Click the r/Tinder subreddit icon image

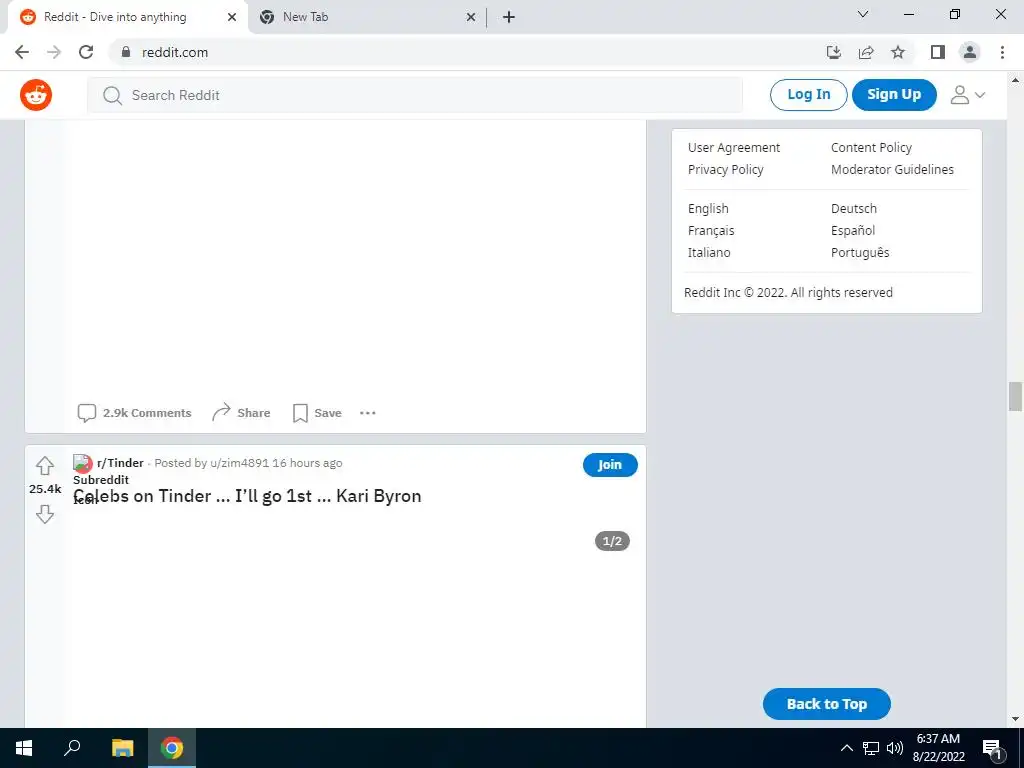[x=82, y=464]
